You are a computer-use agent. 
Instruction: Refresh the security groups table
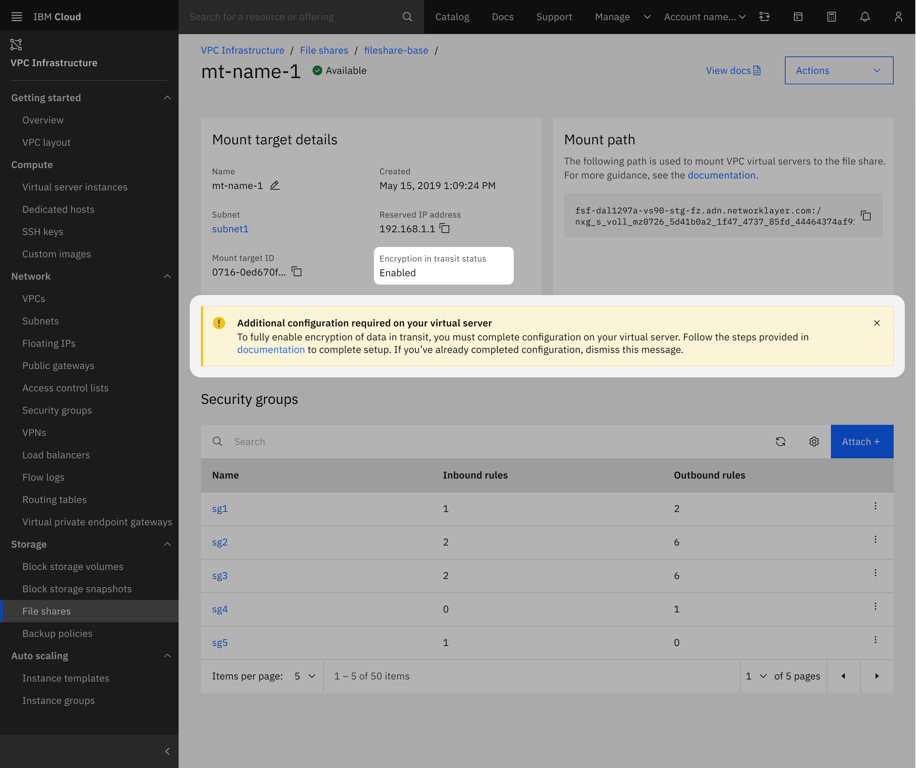780,442
